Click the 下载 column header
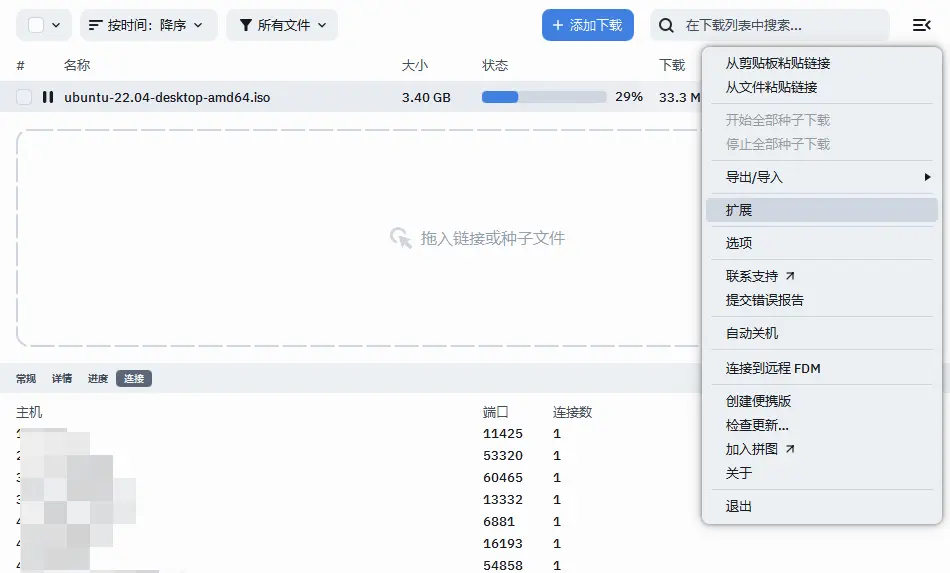Viewport: 950px width, 573px height. point(672,65)
